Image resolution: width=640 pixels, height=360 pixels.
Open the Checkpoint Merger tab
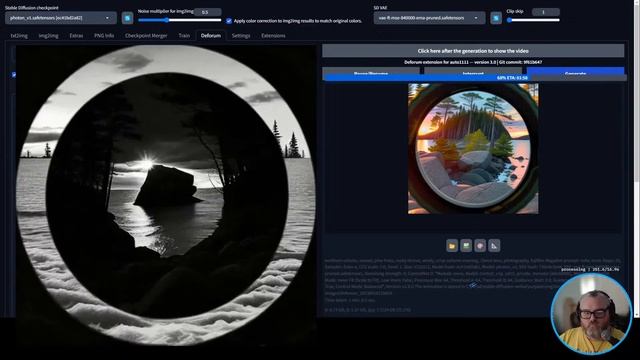pyautogui.click(x=146, y=36)
